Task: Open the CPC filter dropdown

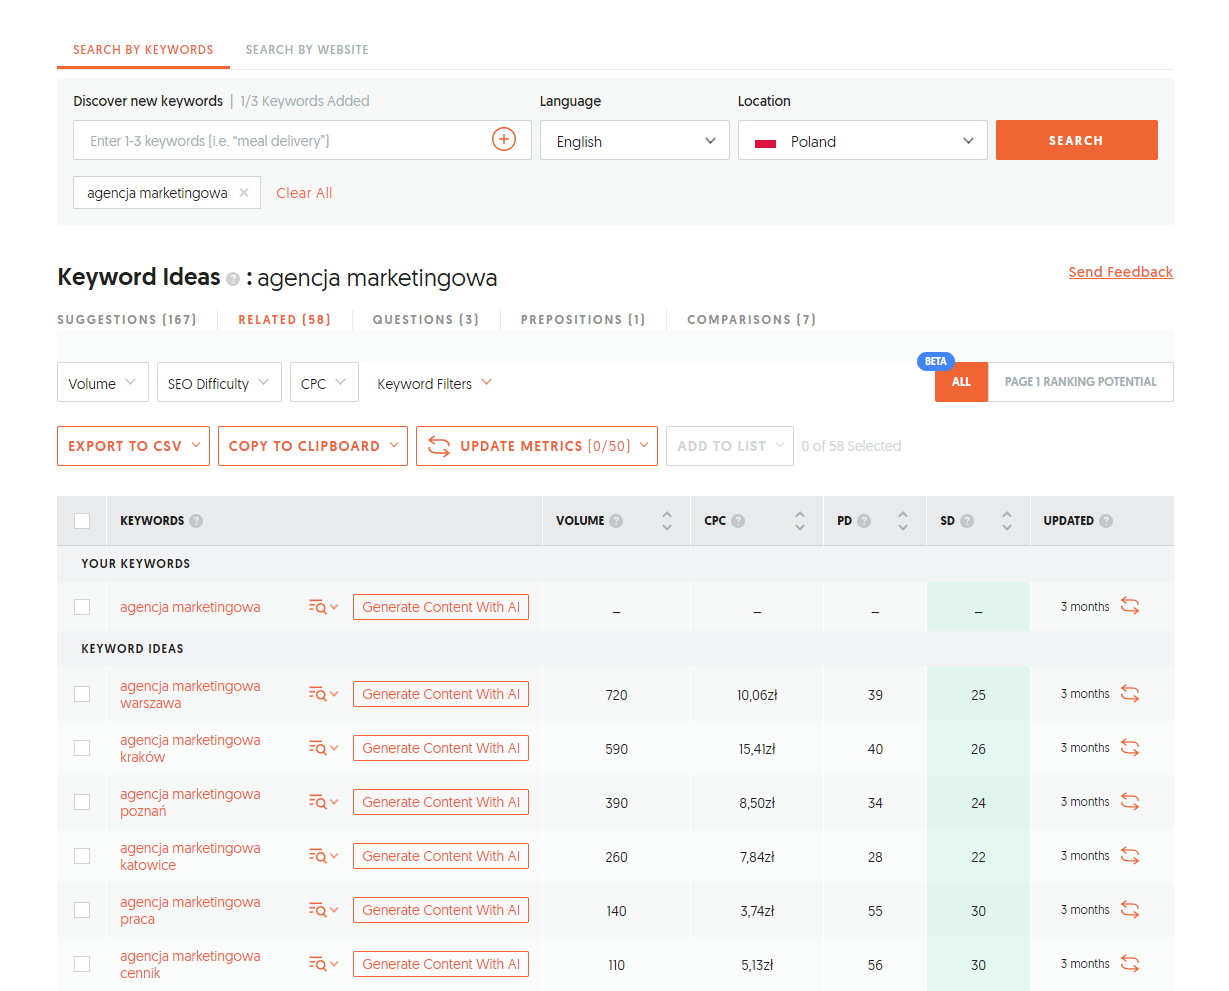Action: pyautogui.click(x=324, y=383)
